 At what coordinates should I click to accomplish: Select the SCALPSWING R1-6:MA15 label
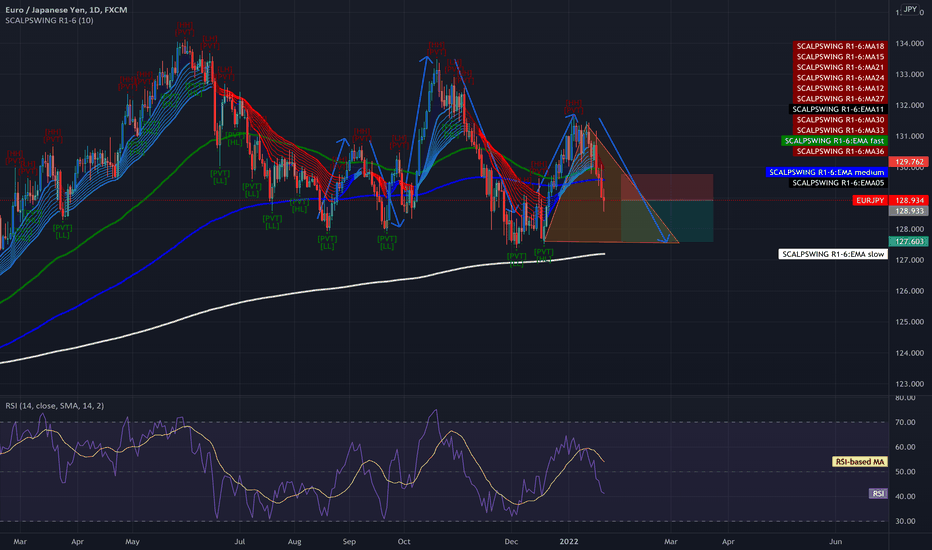[840, 56]
